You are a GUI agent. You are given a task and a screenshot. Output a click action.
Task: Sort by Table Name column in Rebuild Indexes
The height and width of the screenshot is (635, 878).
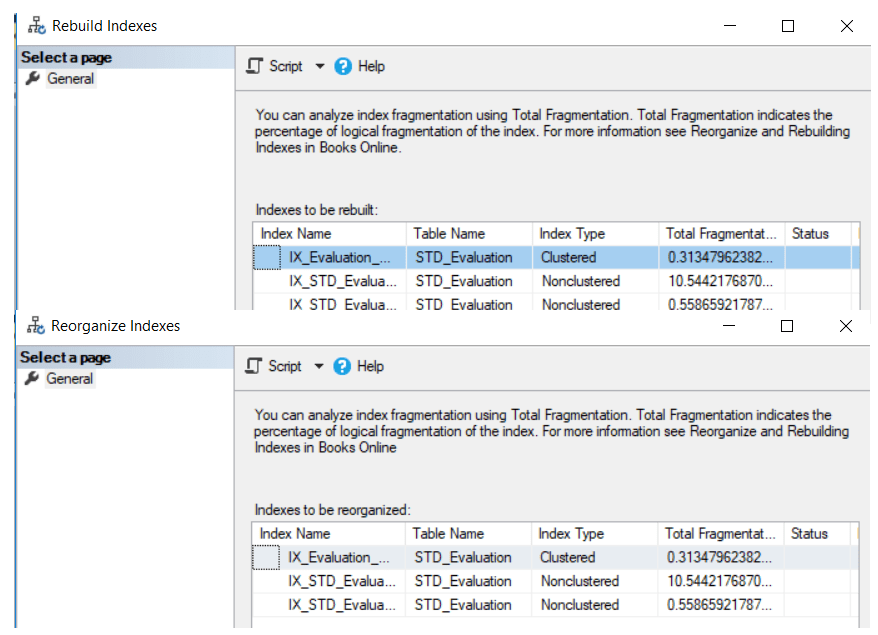tap(469, 234)
